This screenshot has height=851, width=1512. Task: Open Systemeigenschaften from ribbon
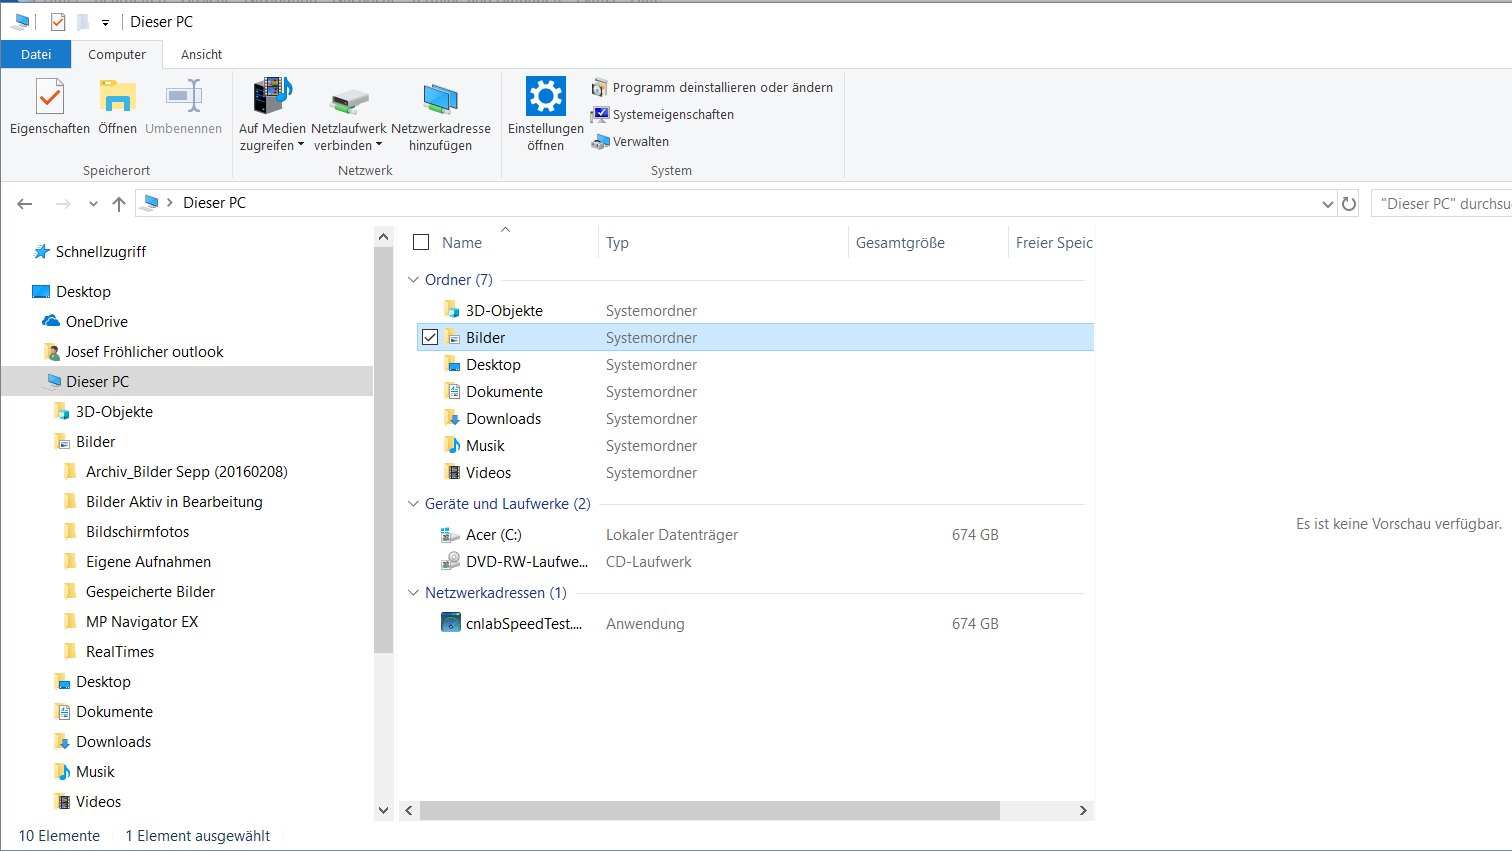pos(672,115)
